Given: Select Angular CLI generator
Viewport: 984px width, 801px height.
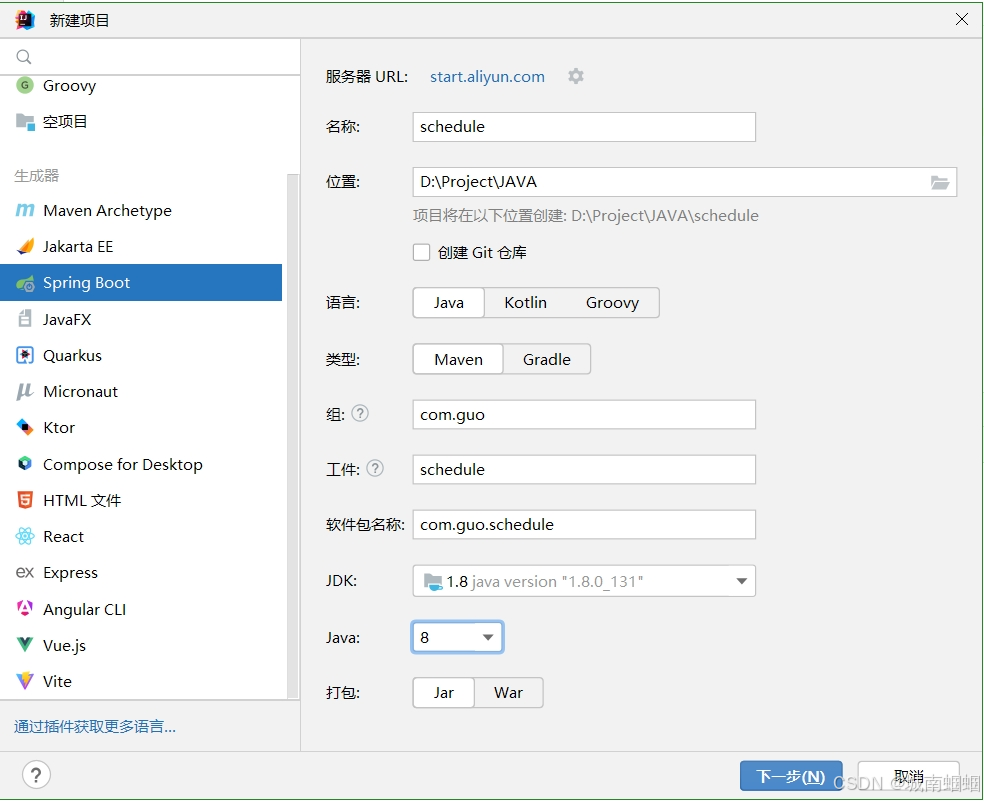Looking at the screenshot, I should [x=141, y=609].
